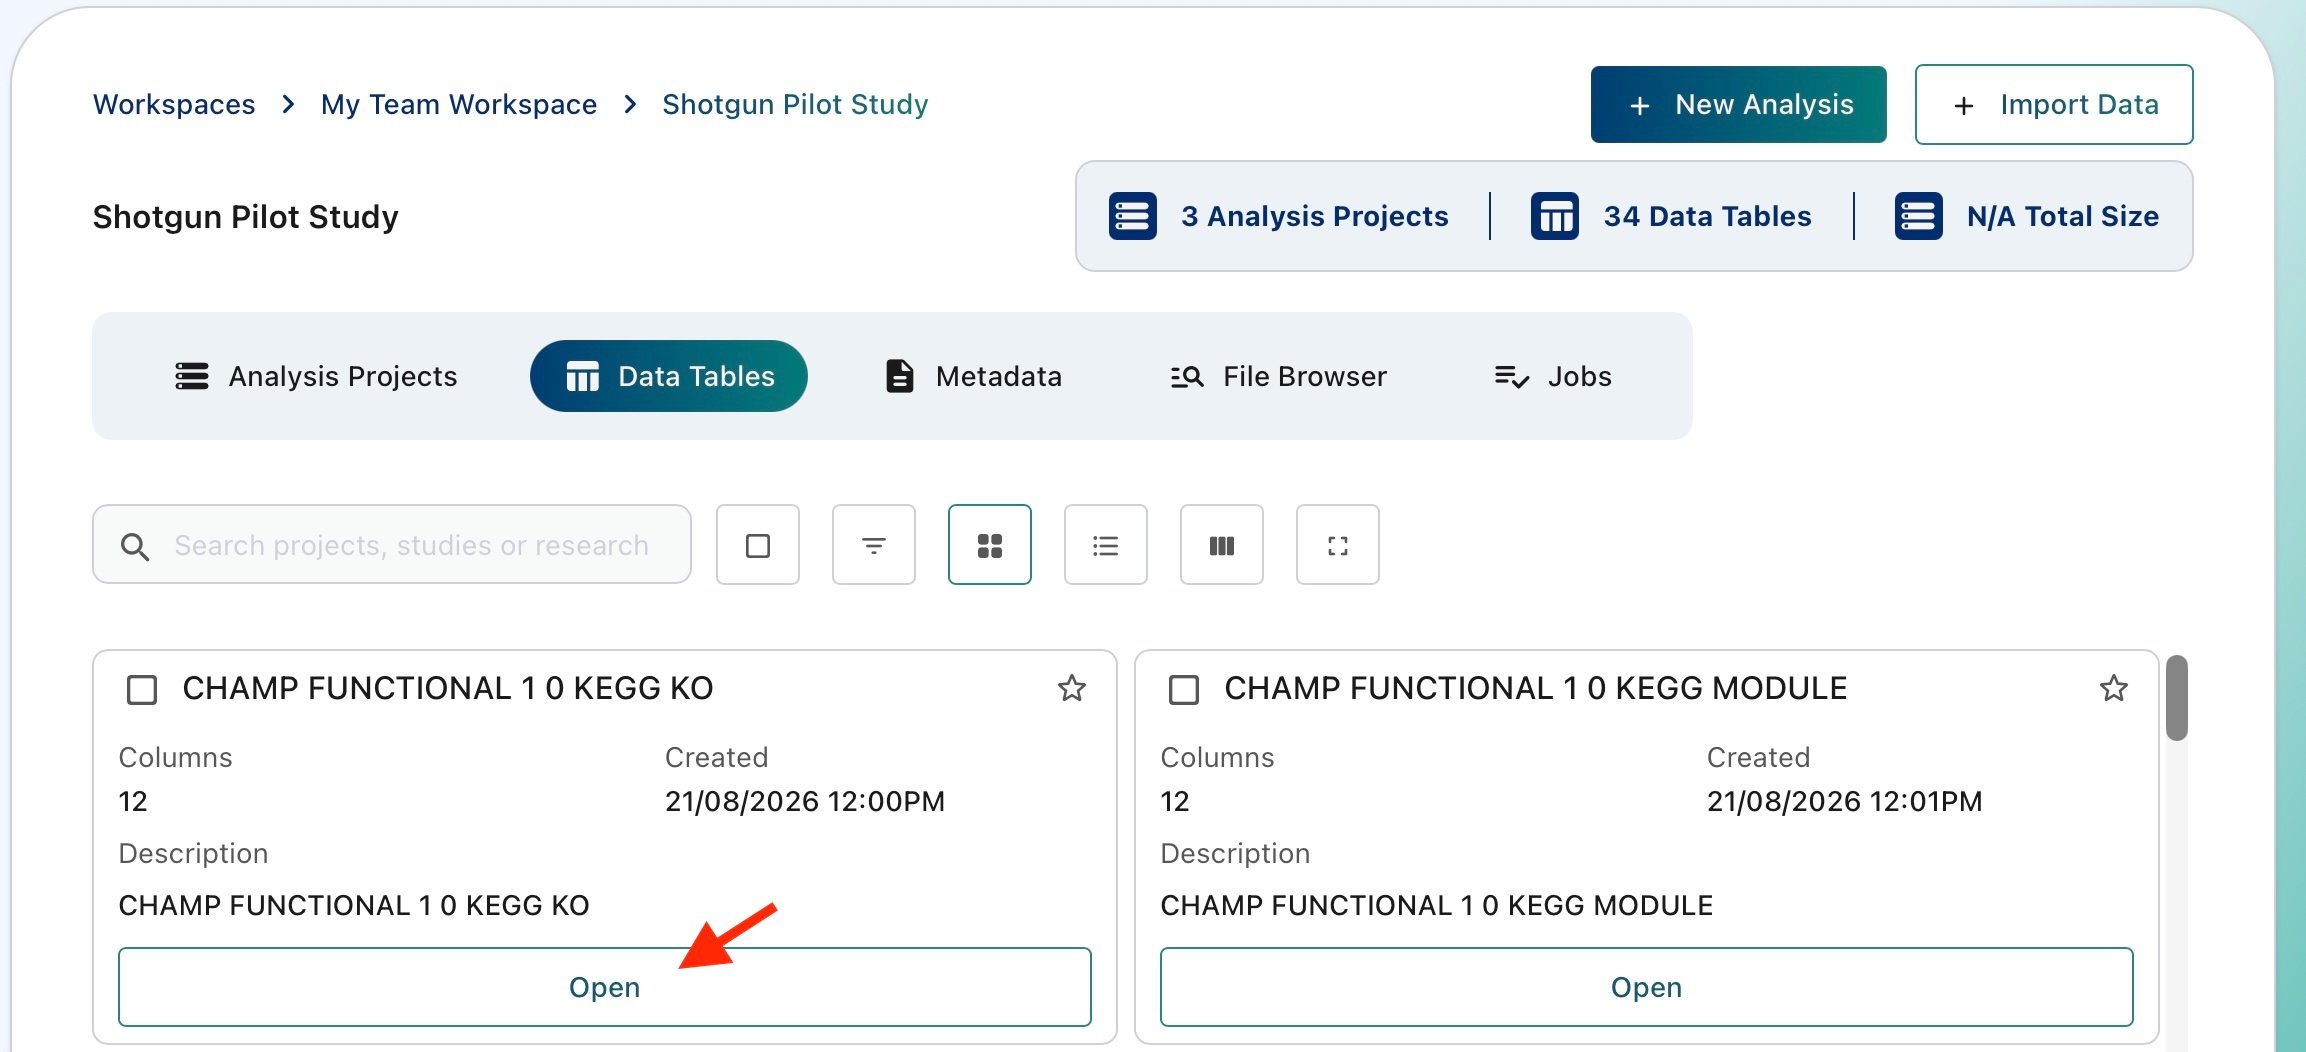Select the CHAMP FUNCTIONAL 1 0 KEGG MODULE checkbox
Screen dimensions: 2306x1052
click(x=1184, y=690)
